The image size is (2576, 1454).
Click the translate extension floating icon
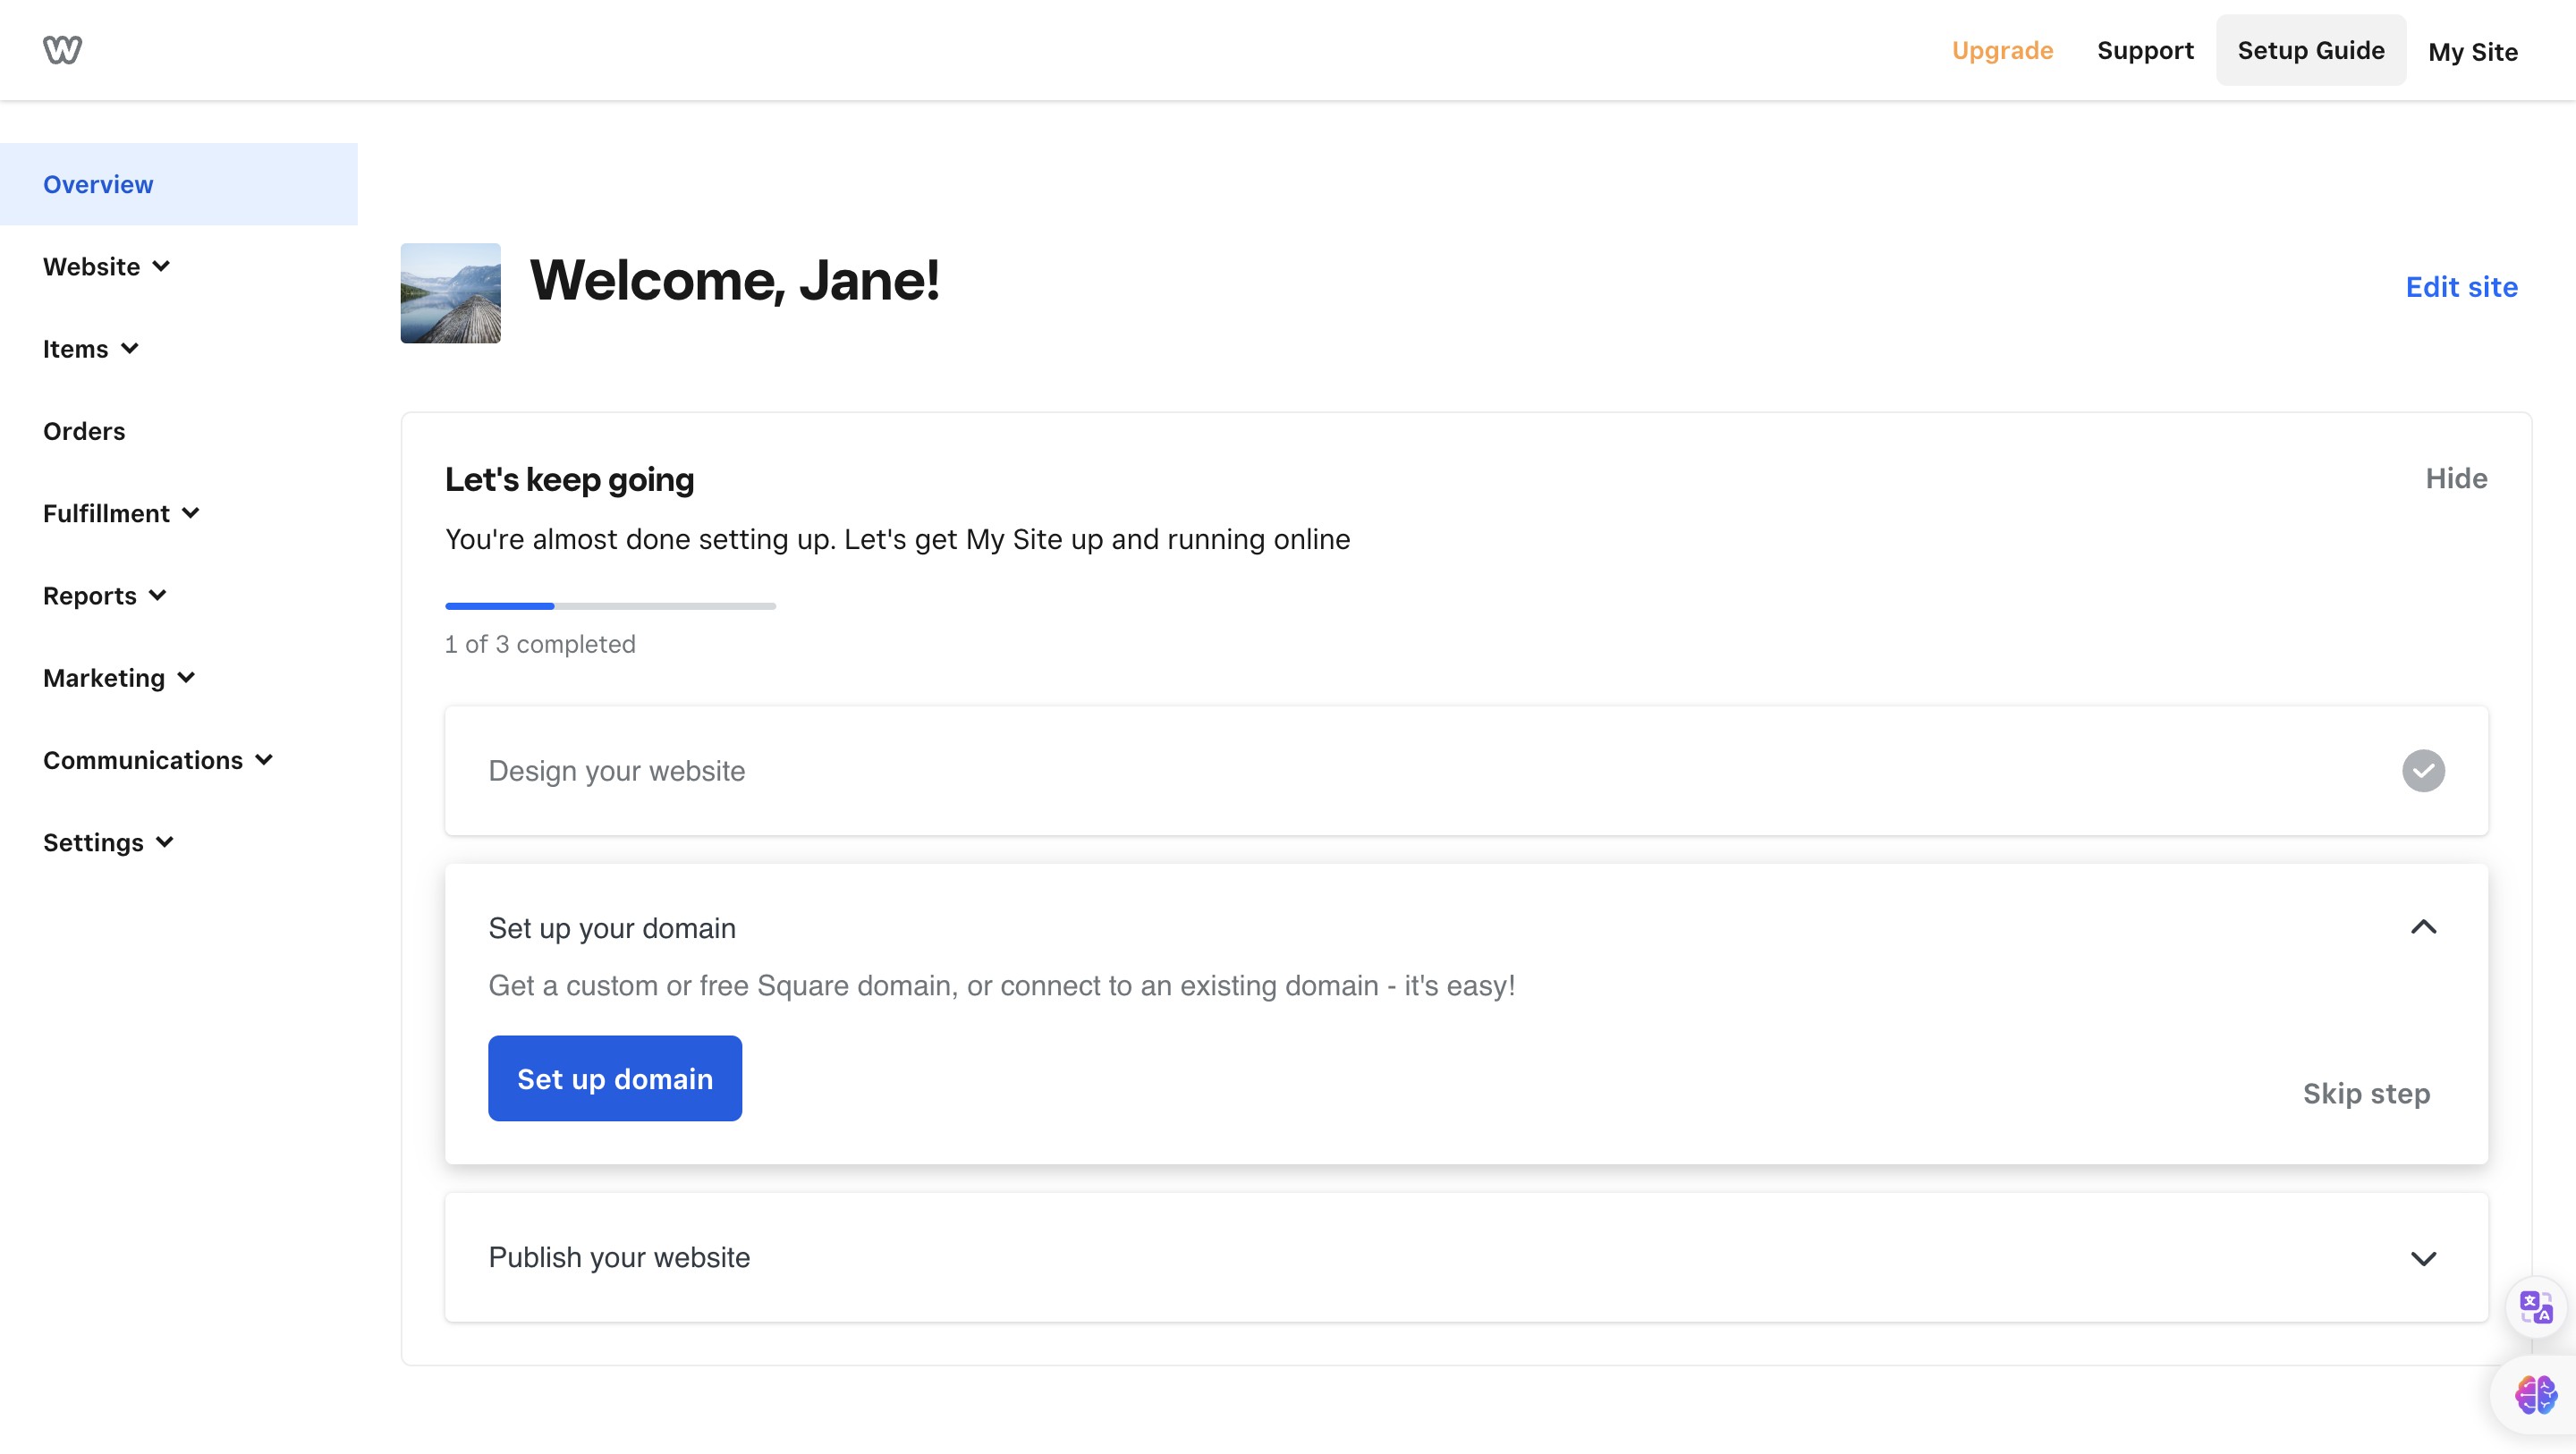[x=2535, y=1307]
